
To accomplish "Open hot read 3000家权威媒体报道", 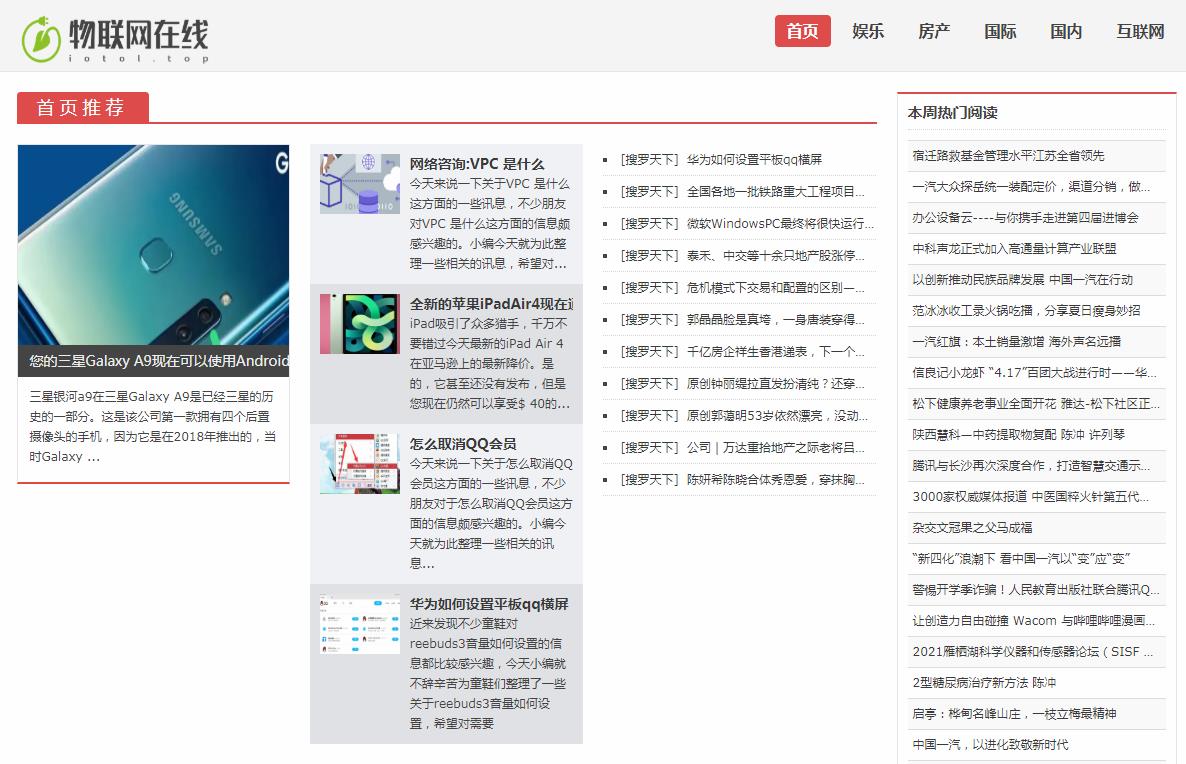I will tap(1031, 497).
